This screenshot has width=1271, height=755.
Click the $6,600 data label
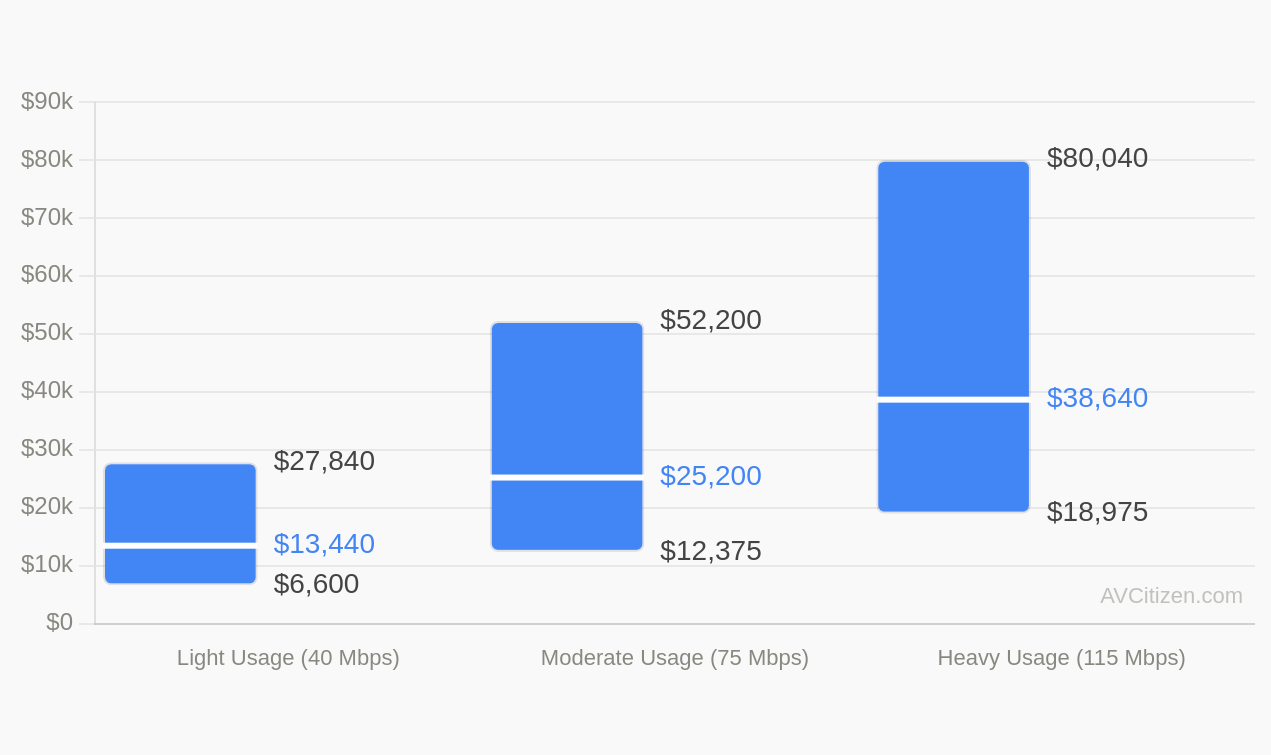pyautogui.click(x=317, y=583)
